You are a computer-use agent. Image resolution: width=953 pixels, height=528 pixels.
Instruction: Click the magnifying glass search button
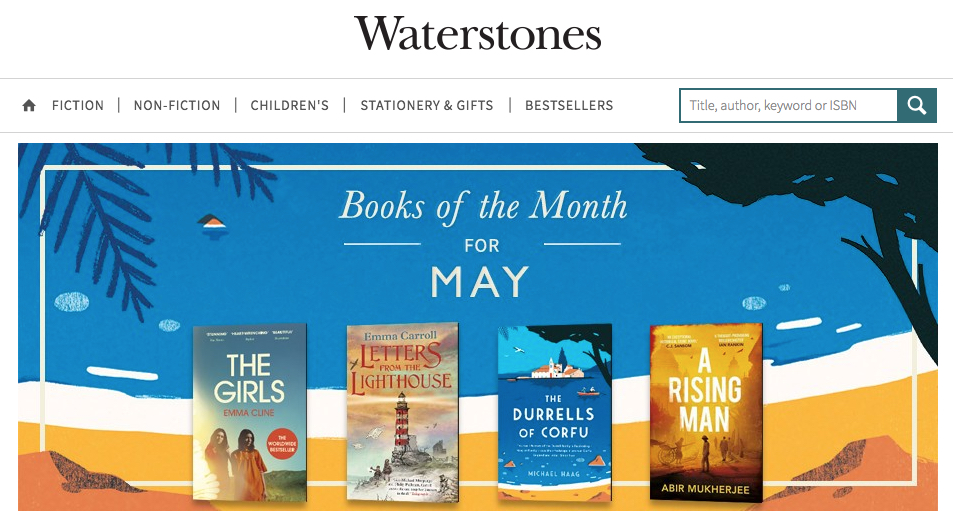[917, 106]
